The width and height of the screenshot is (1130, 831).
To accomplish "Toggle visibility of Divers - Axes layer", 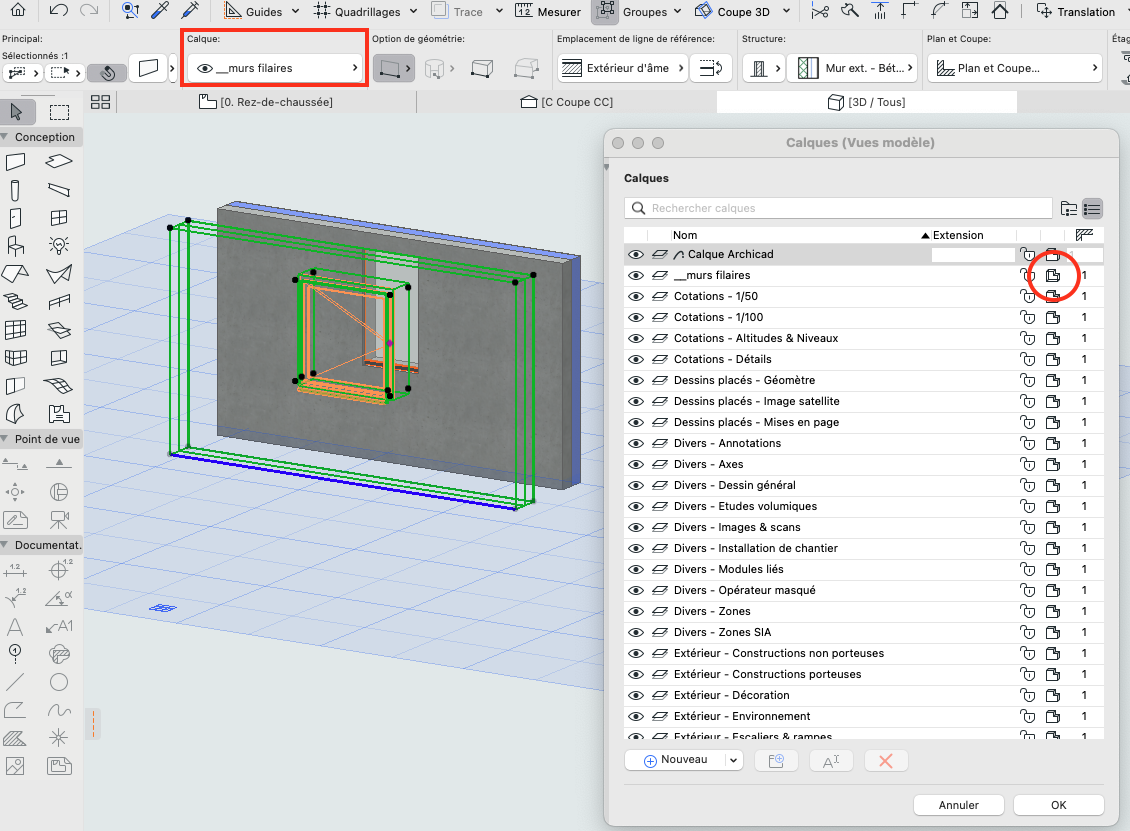I will coord(636,464).
